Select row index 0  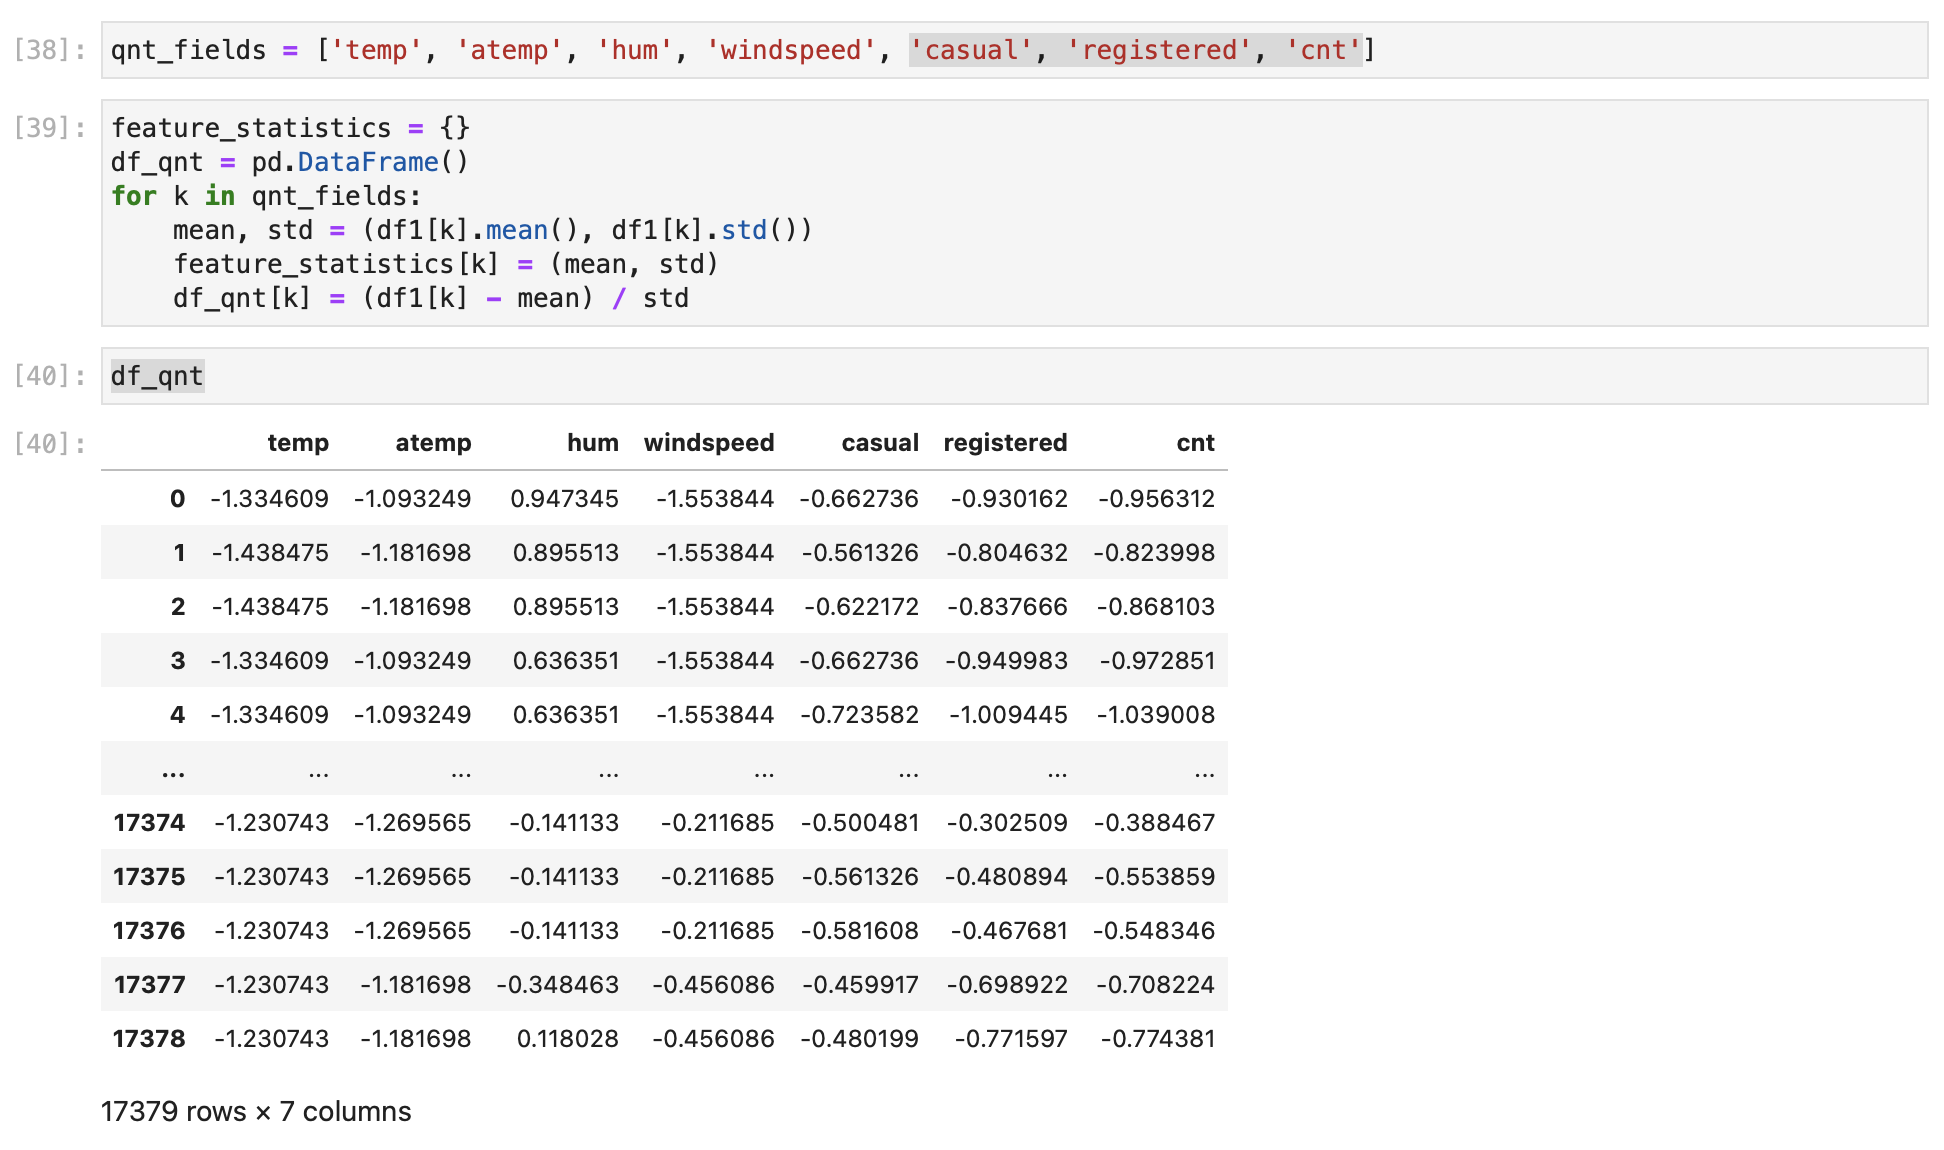point(177,499)
